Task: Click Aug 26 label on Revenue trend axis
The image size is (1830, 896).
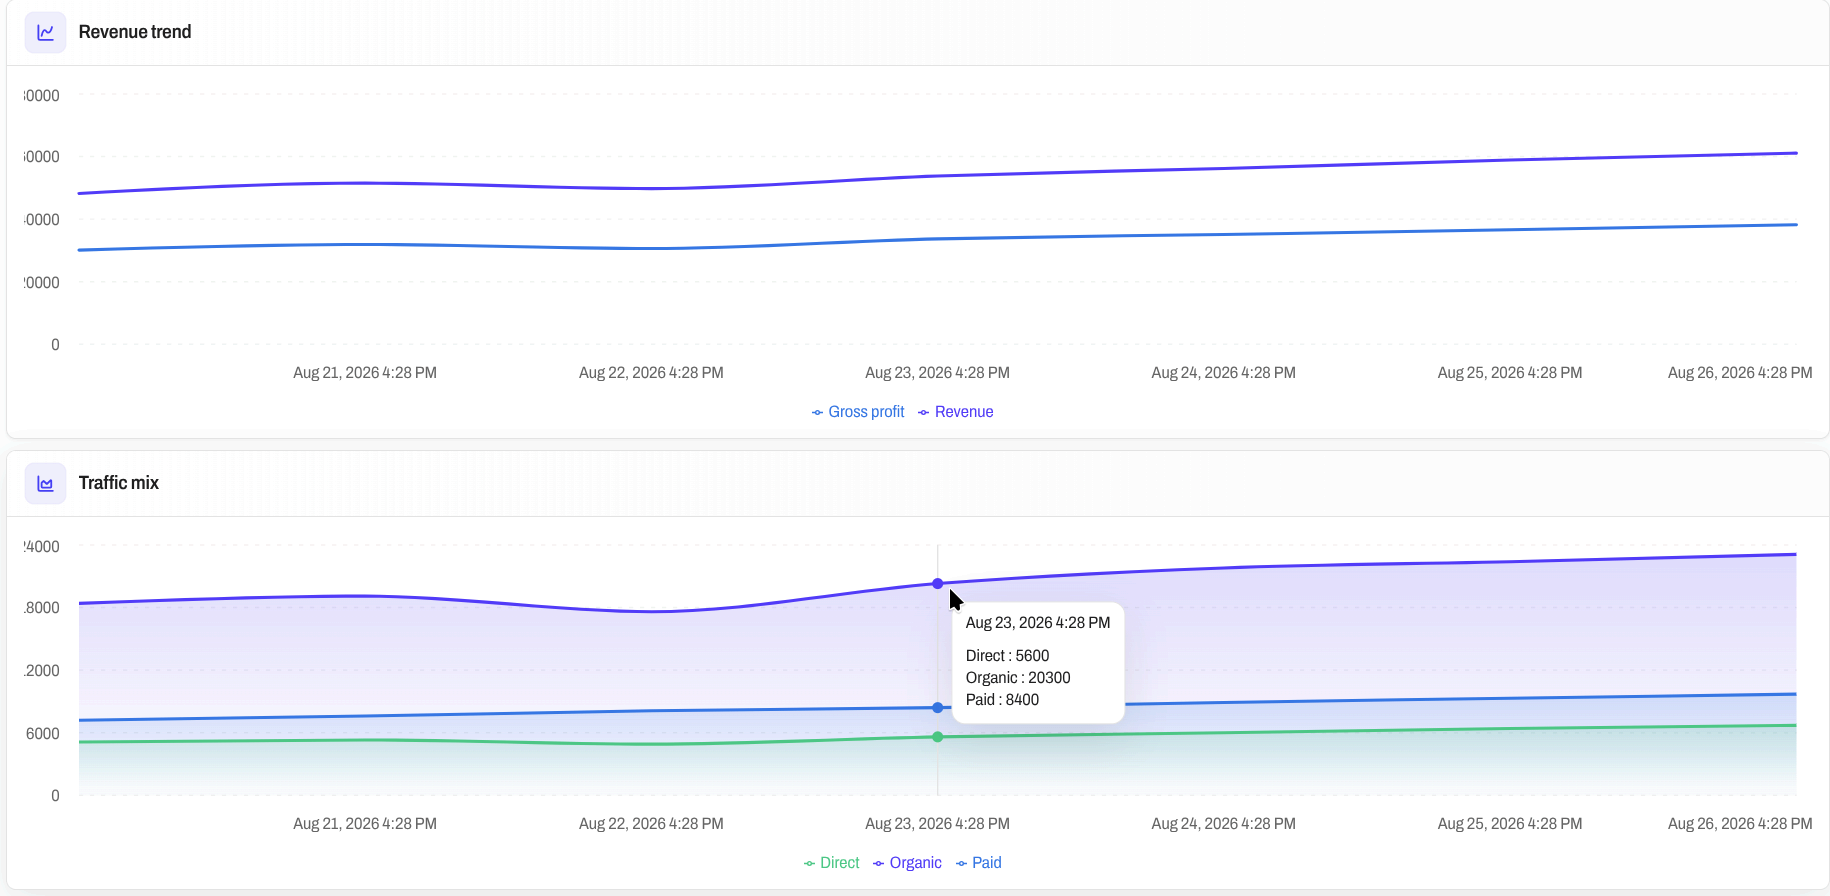Action: point(1740,373)
